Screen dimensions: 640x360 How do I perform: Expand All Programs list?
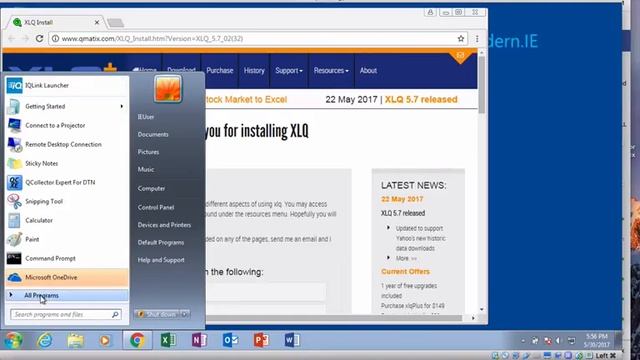[x=67, y=295]
